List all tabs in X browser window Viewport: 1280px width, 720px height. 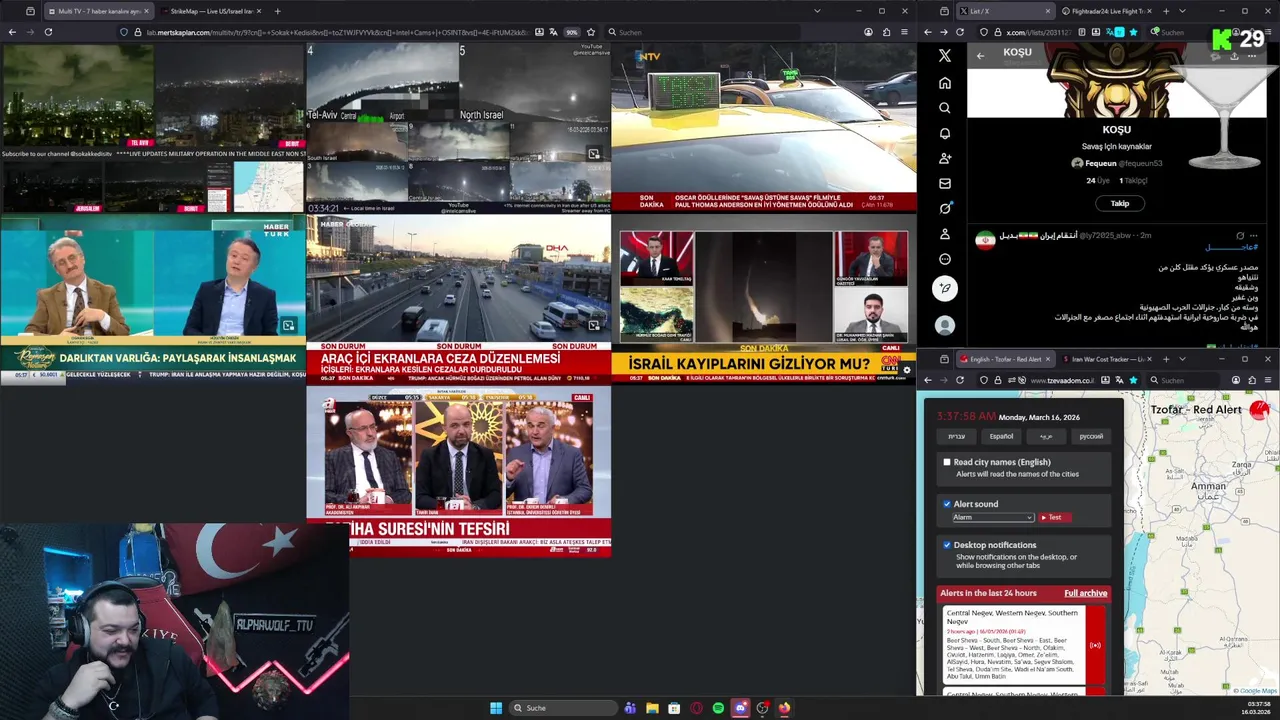pos(1182,11)
